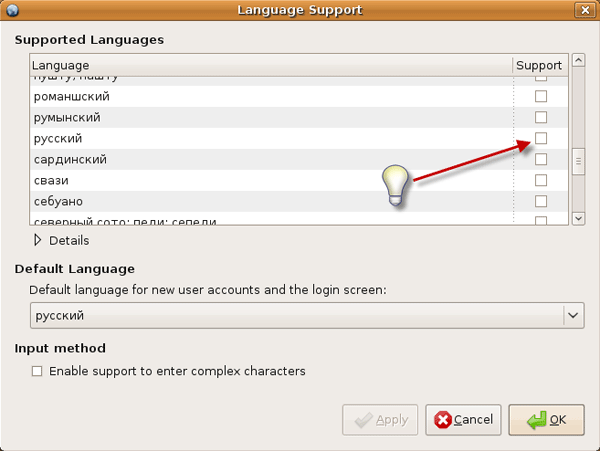This screenshot has height=451, width=600.
Task: Expand the Details section
Action: click(40, 240)
